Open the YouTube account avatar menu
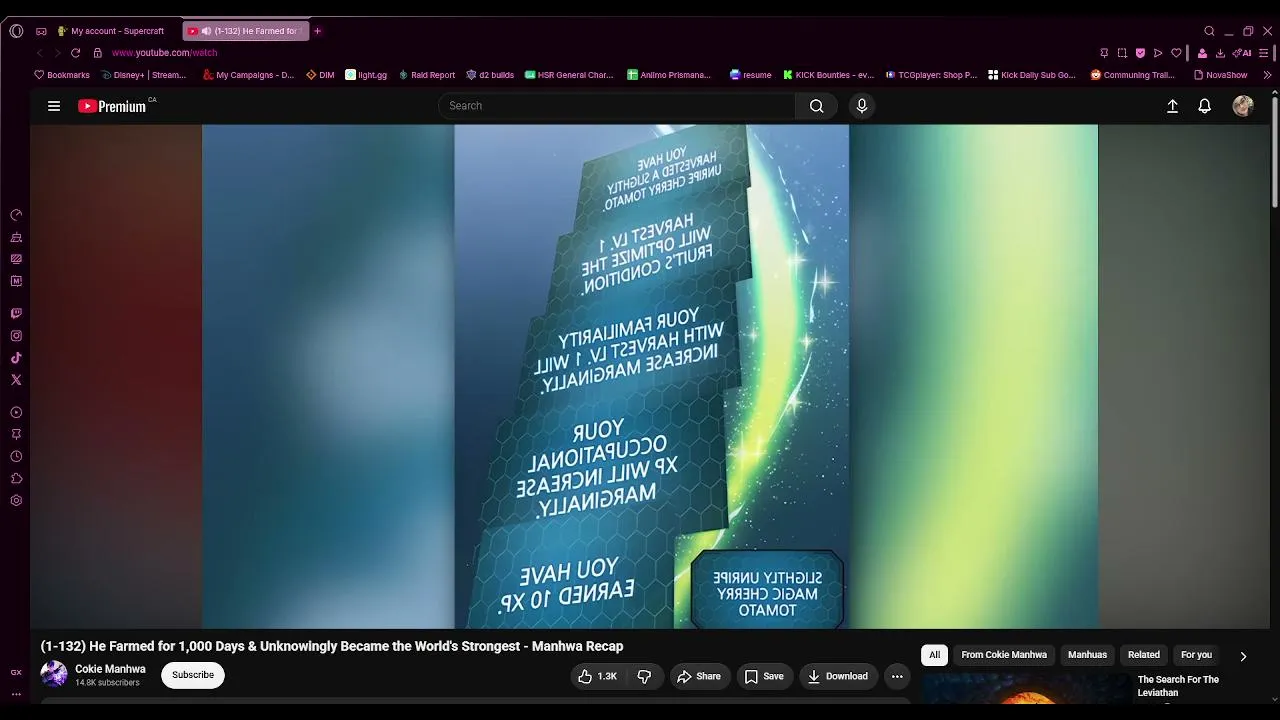1280x720 pixels. (x=1243, y=106)
